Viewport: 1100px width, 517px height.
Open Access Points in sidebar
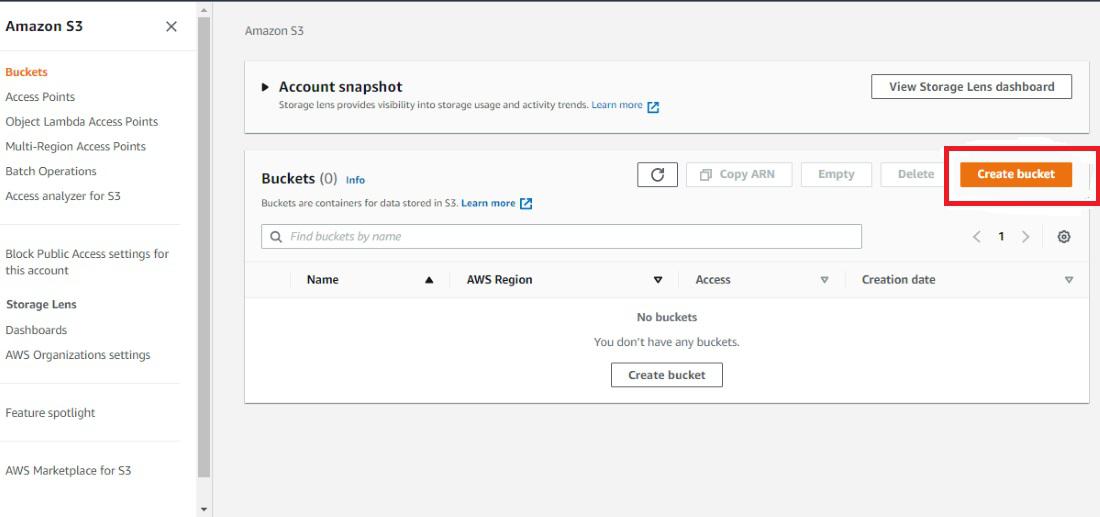pos(40,97)
